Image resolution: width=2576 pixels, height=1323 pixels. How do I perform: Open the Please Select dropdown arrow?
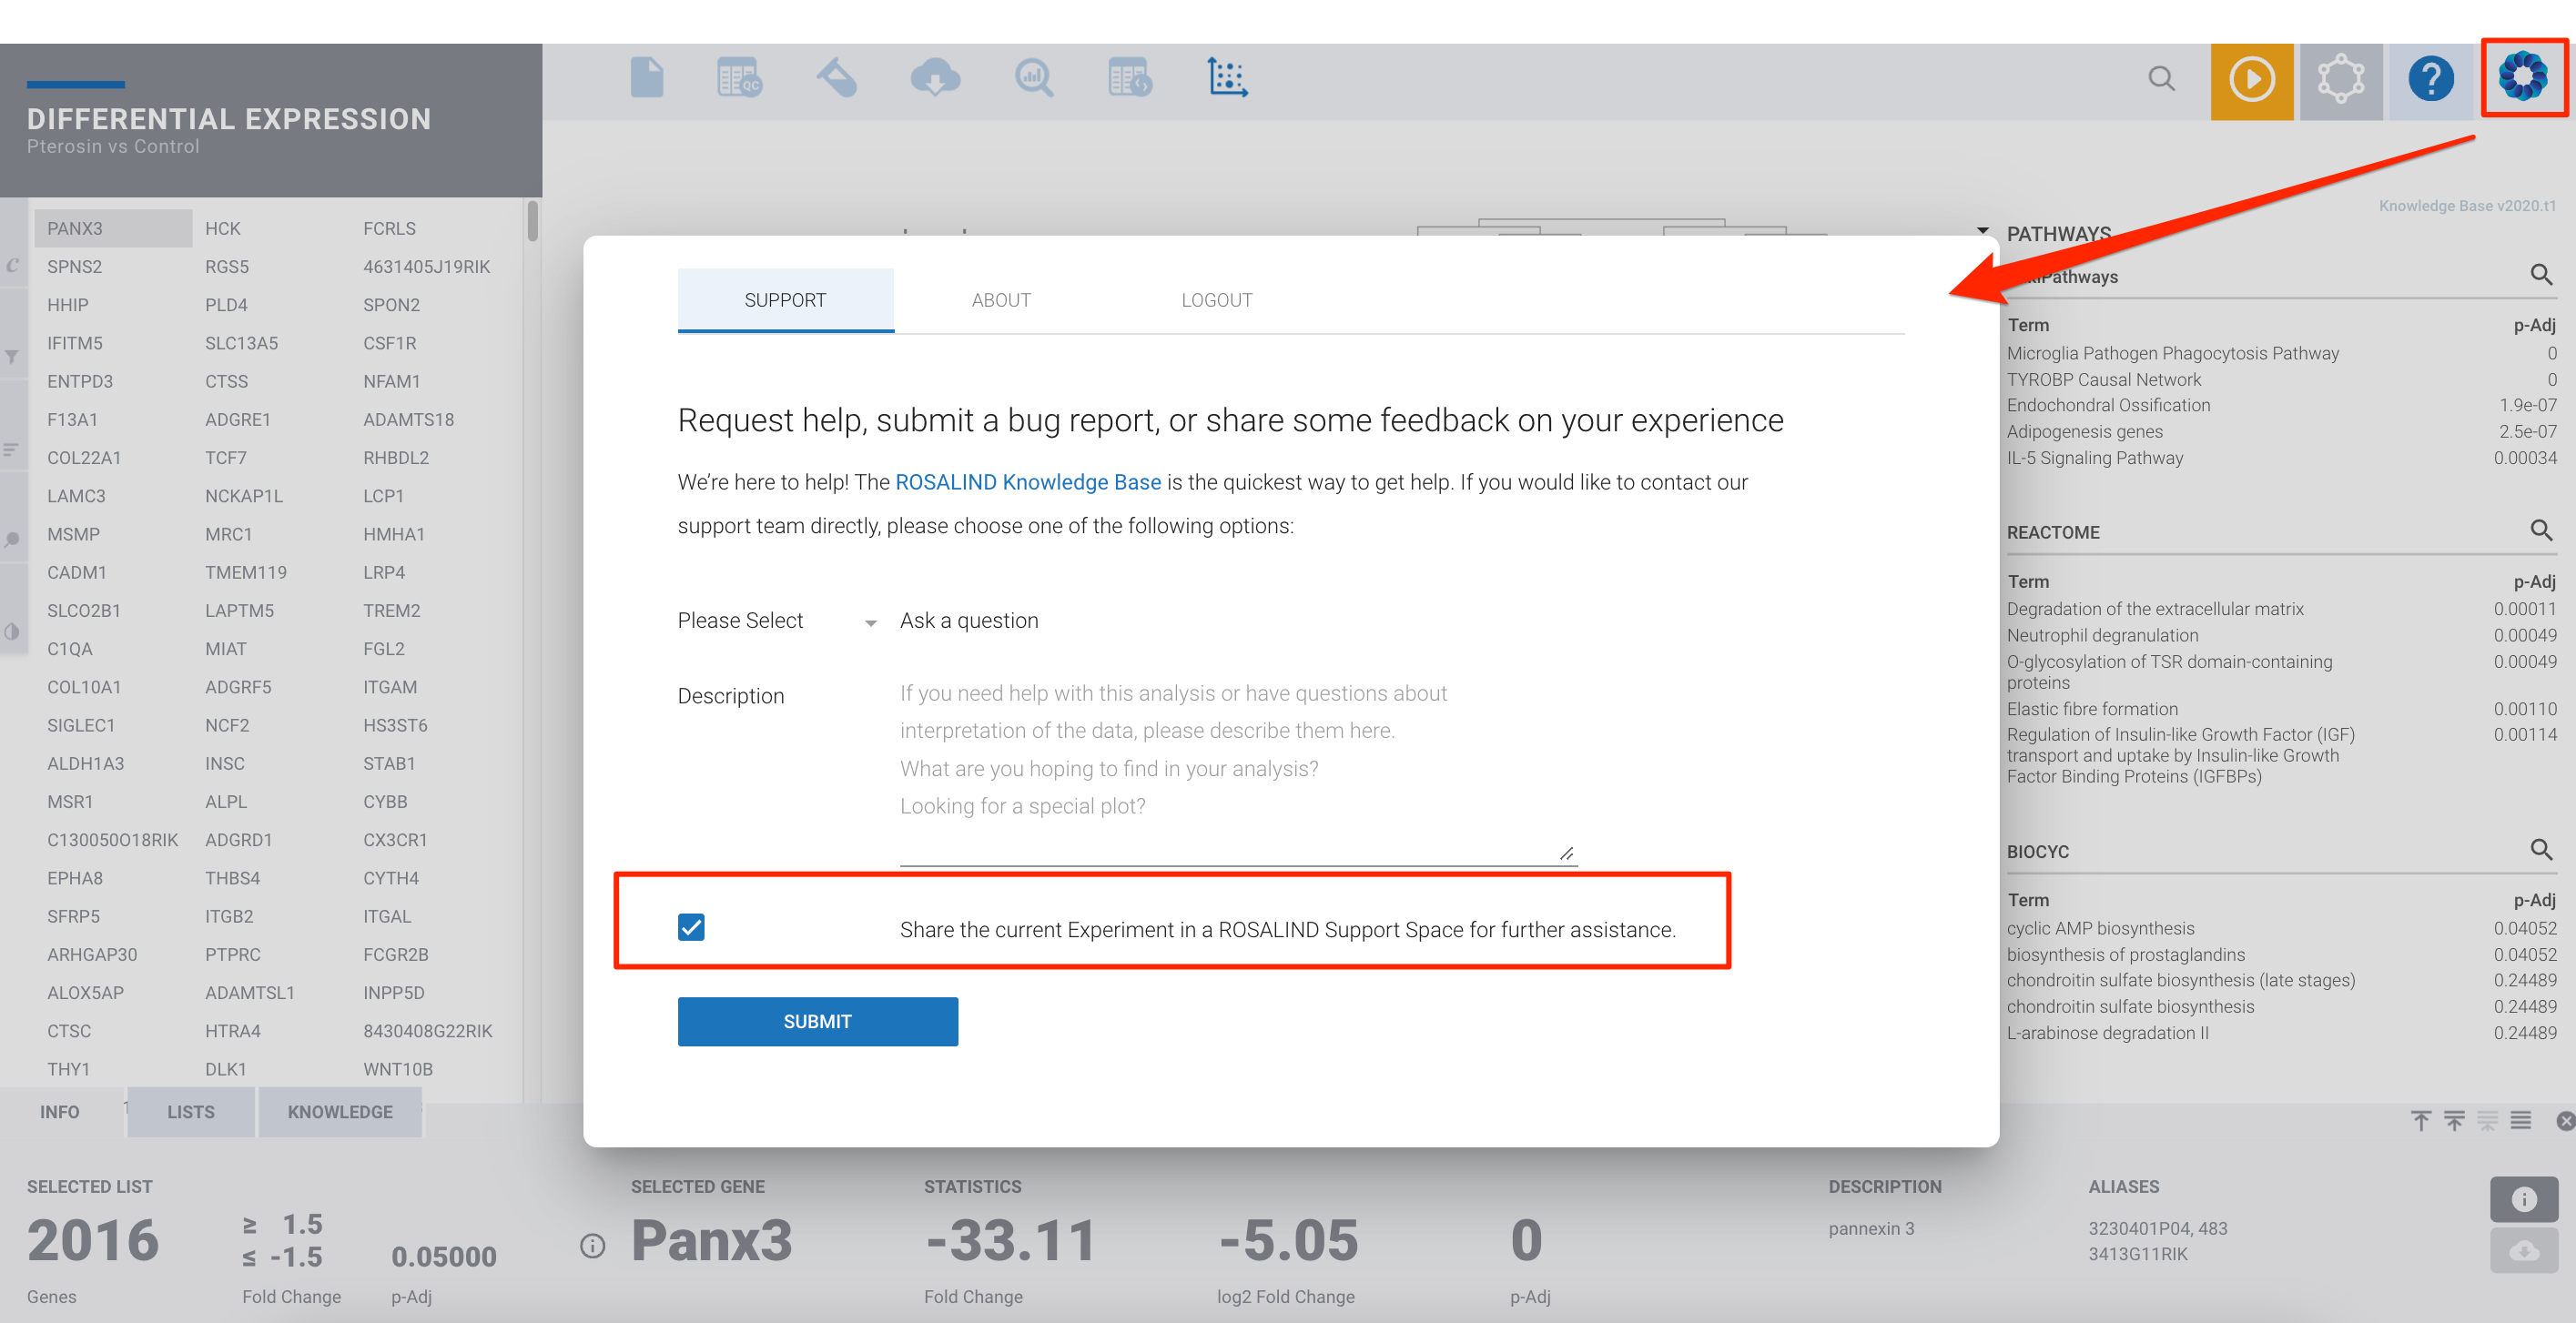click(x=870, y=623)
